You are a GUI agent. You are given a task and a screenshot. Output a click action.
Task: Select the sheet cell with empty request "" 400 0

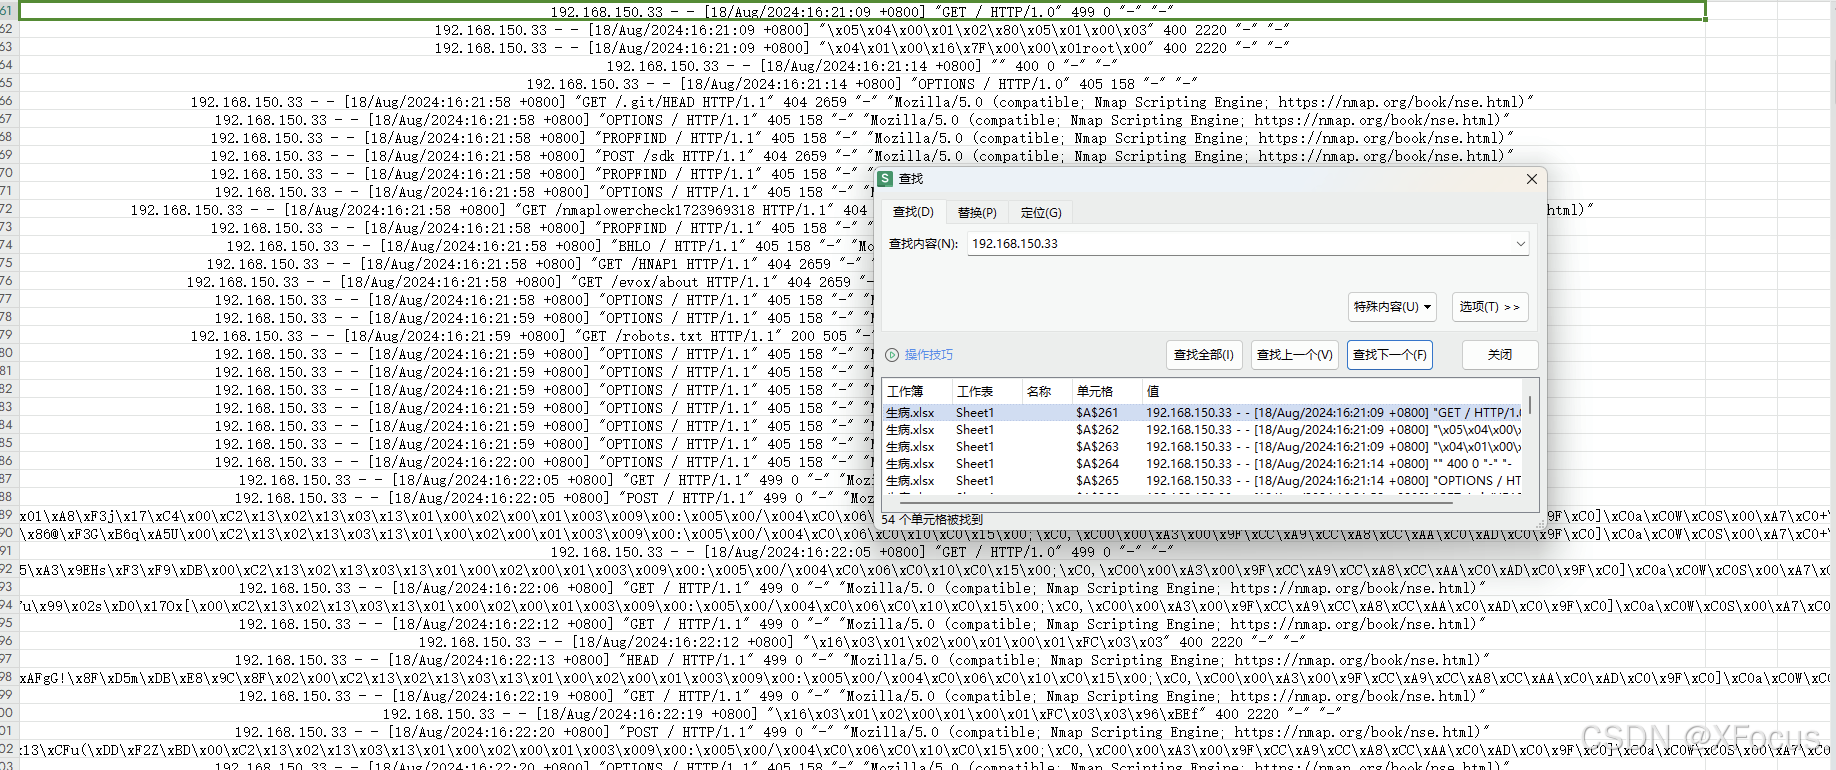click(x=862, y=66)
